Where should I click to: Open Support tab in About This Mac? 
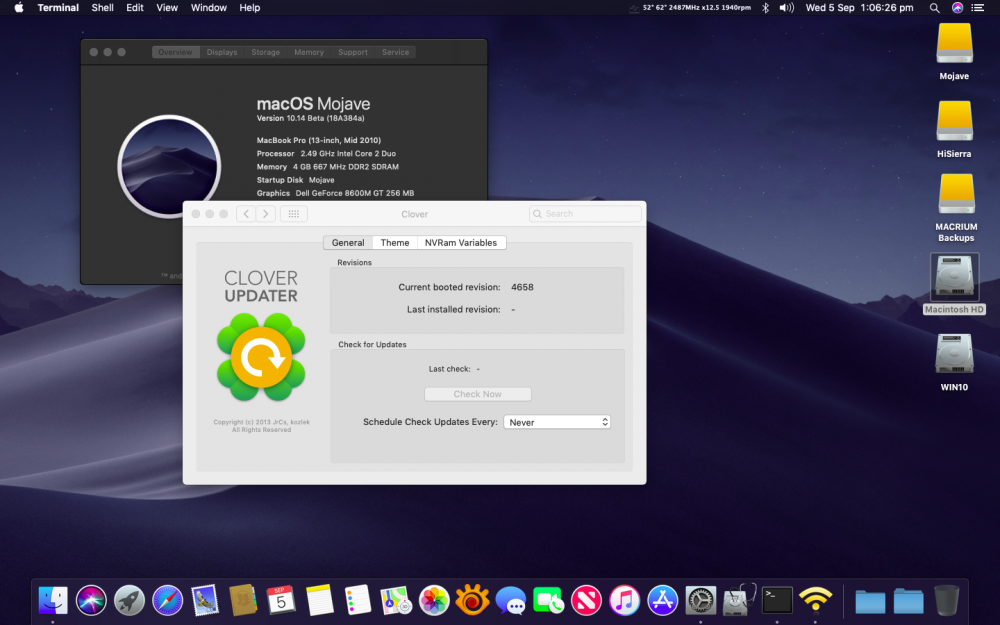click(x=353, y=52)
